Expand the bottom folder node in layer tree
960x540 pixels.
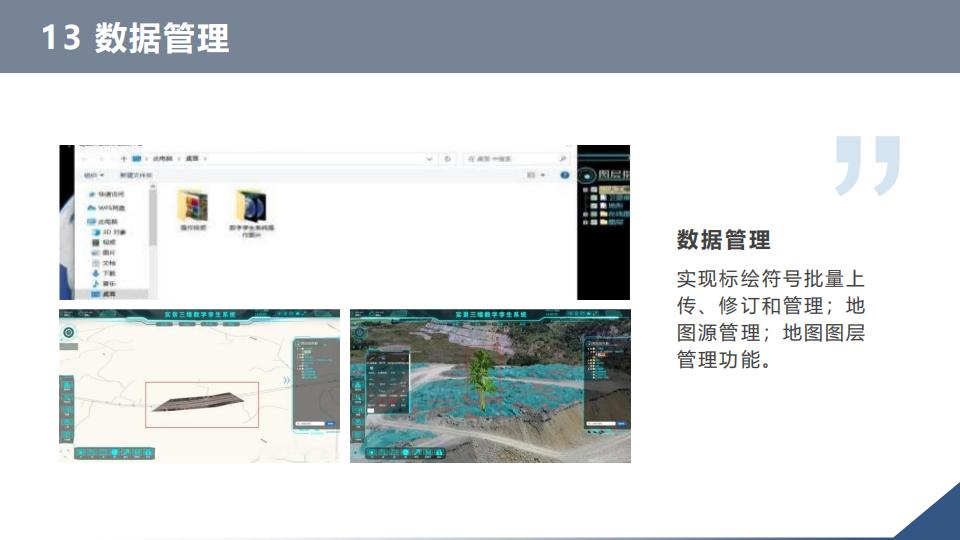pyautogui.click(x=585, y=222)
